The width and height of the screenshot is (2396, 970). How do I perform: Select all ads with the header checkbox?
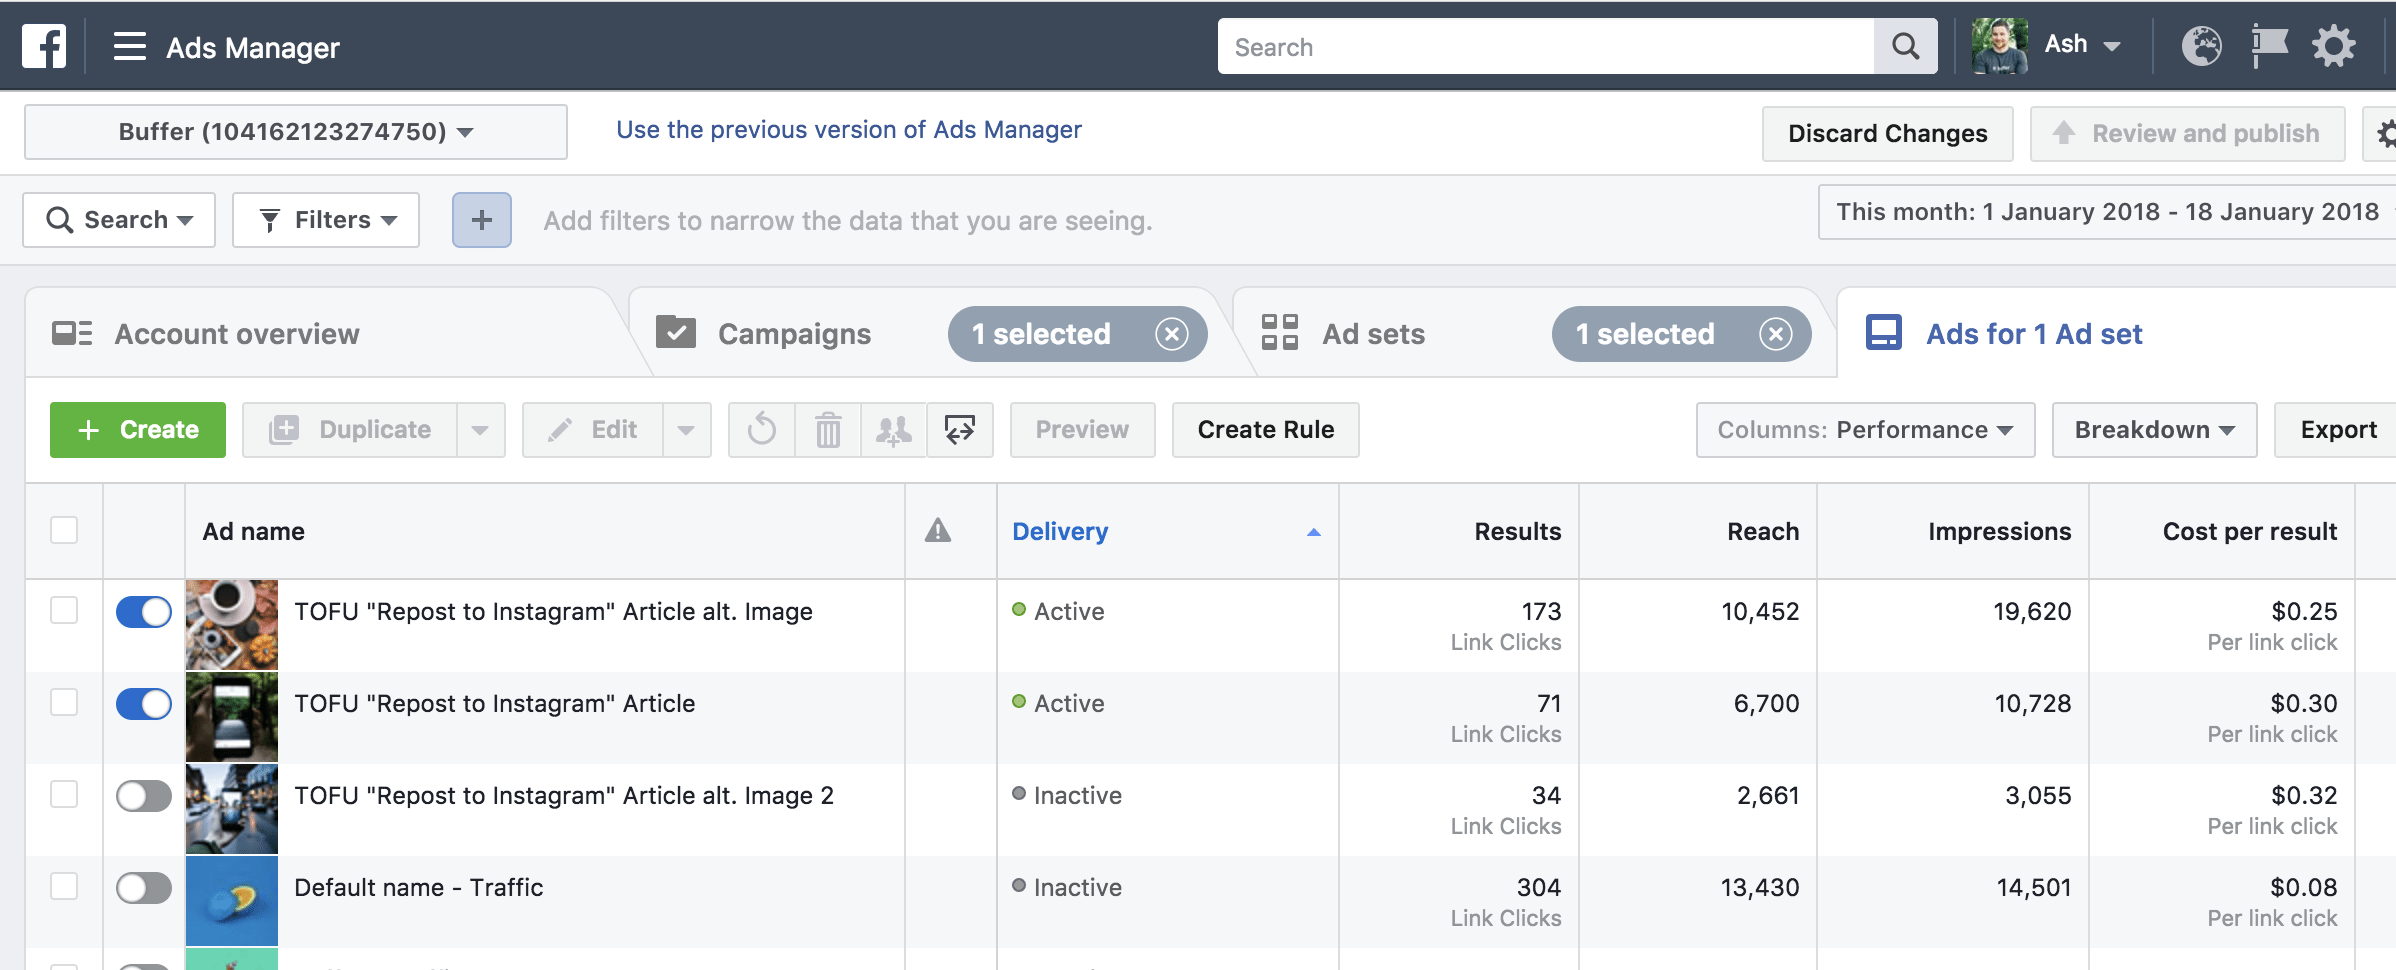[x=64, y=531]
